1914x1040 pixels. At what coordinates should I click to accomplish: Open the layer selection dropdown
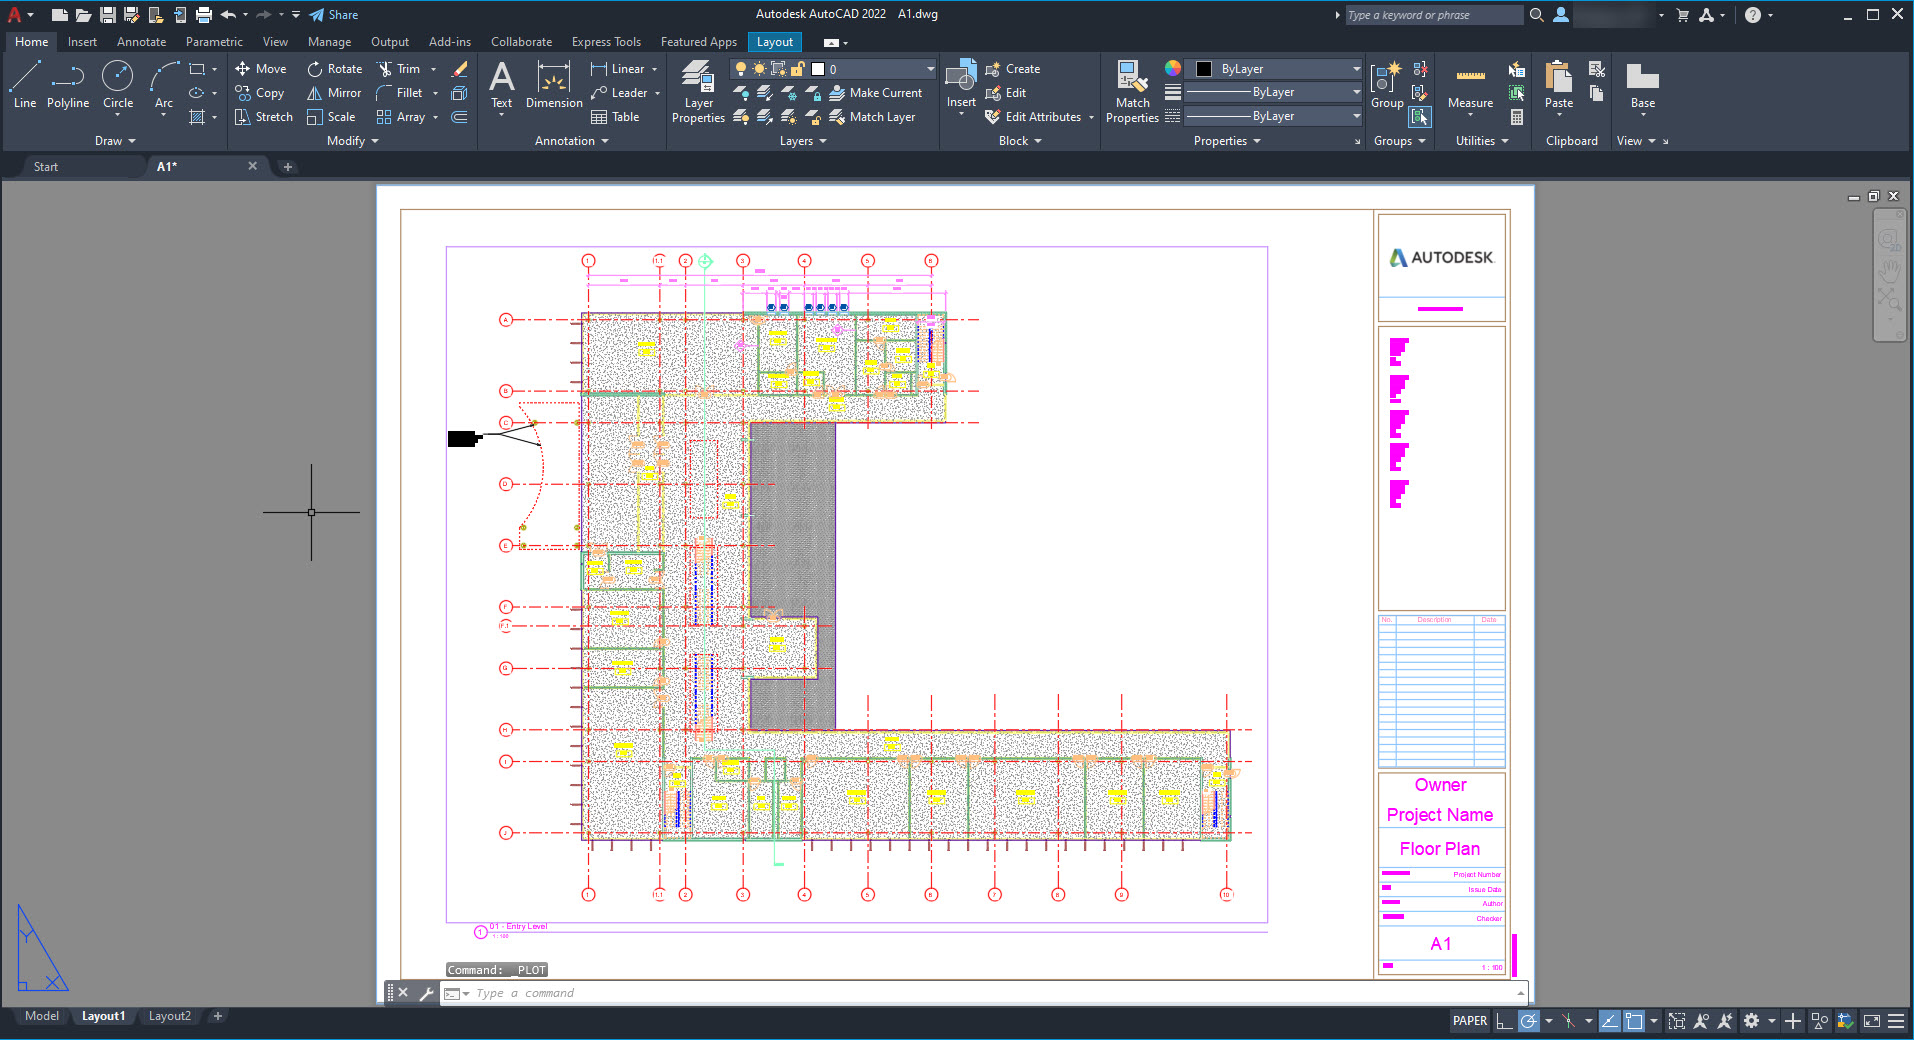pyautogui.click(x=928, y=68)
